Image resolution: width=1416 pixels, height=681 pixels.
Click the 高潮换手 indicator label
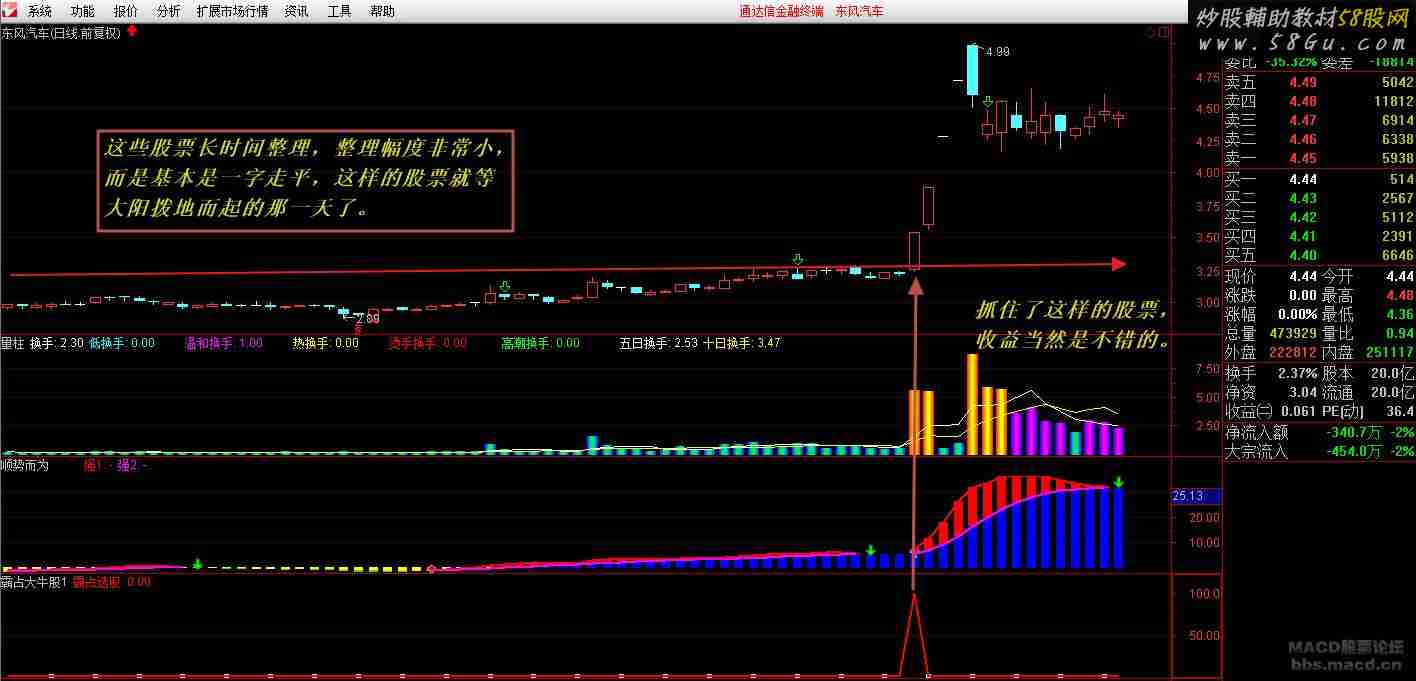[x=526, y=343]
